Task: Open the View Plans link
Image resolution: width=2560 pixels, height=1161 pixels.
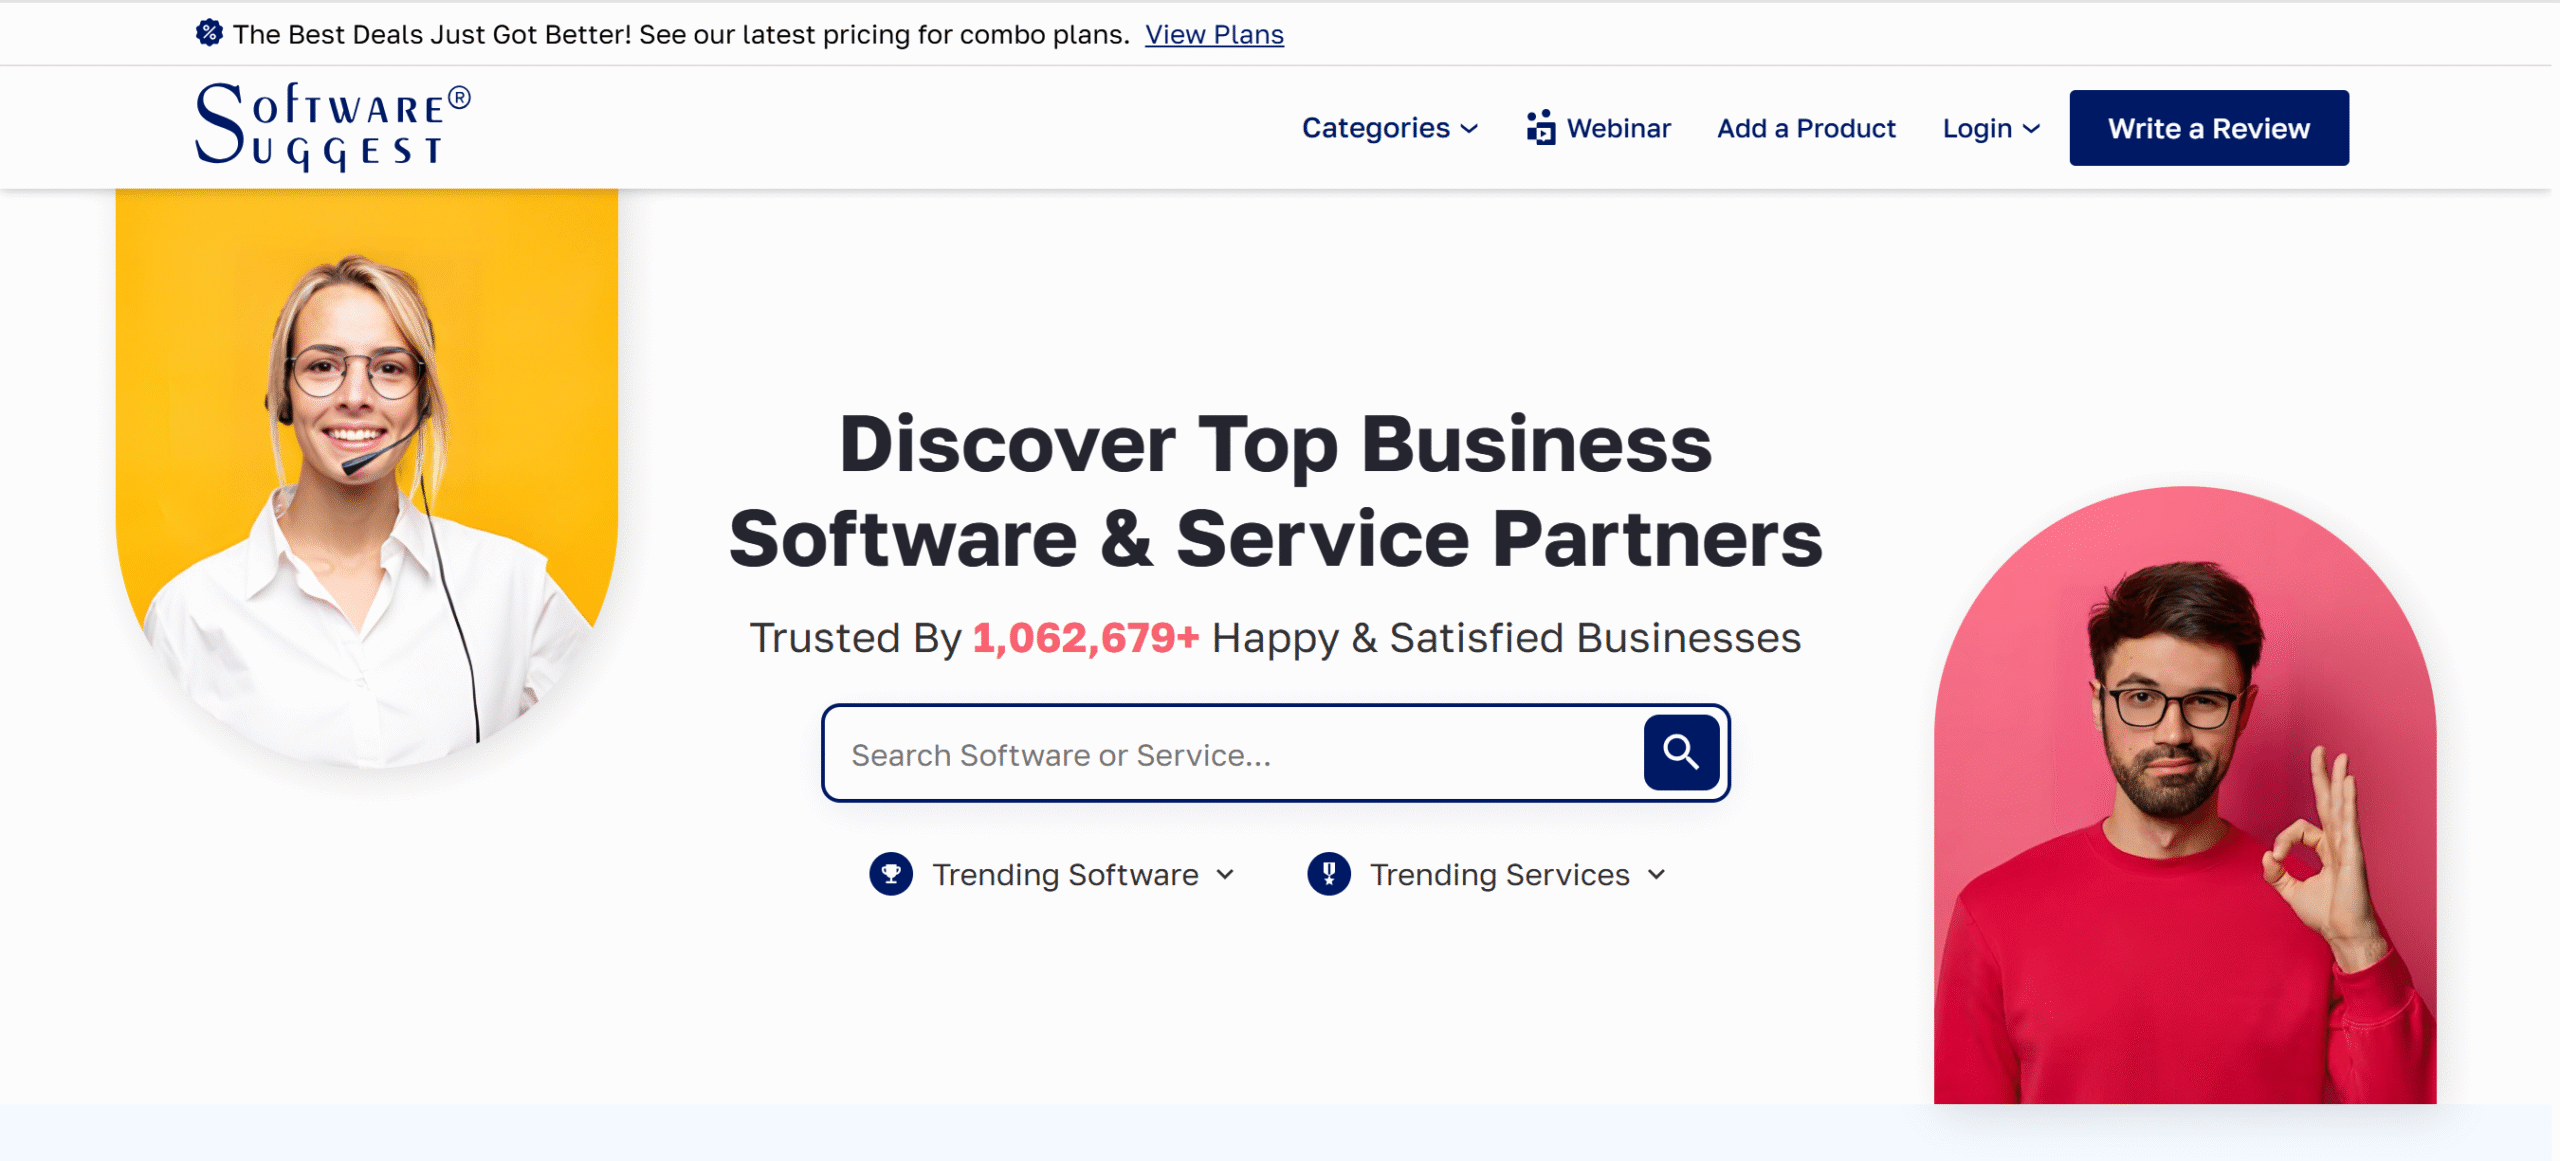Action: [1214, 34]
